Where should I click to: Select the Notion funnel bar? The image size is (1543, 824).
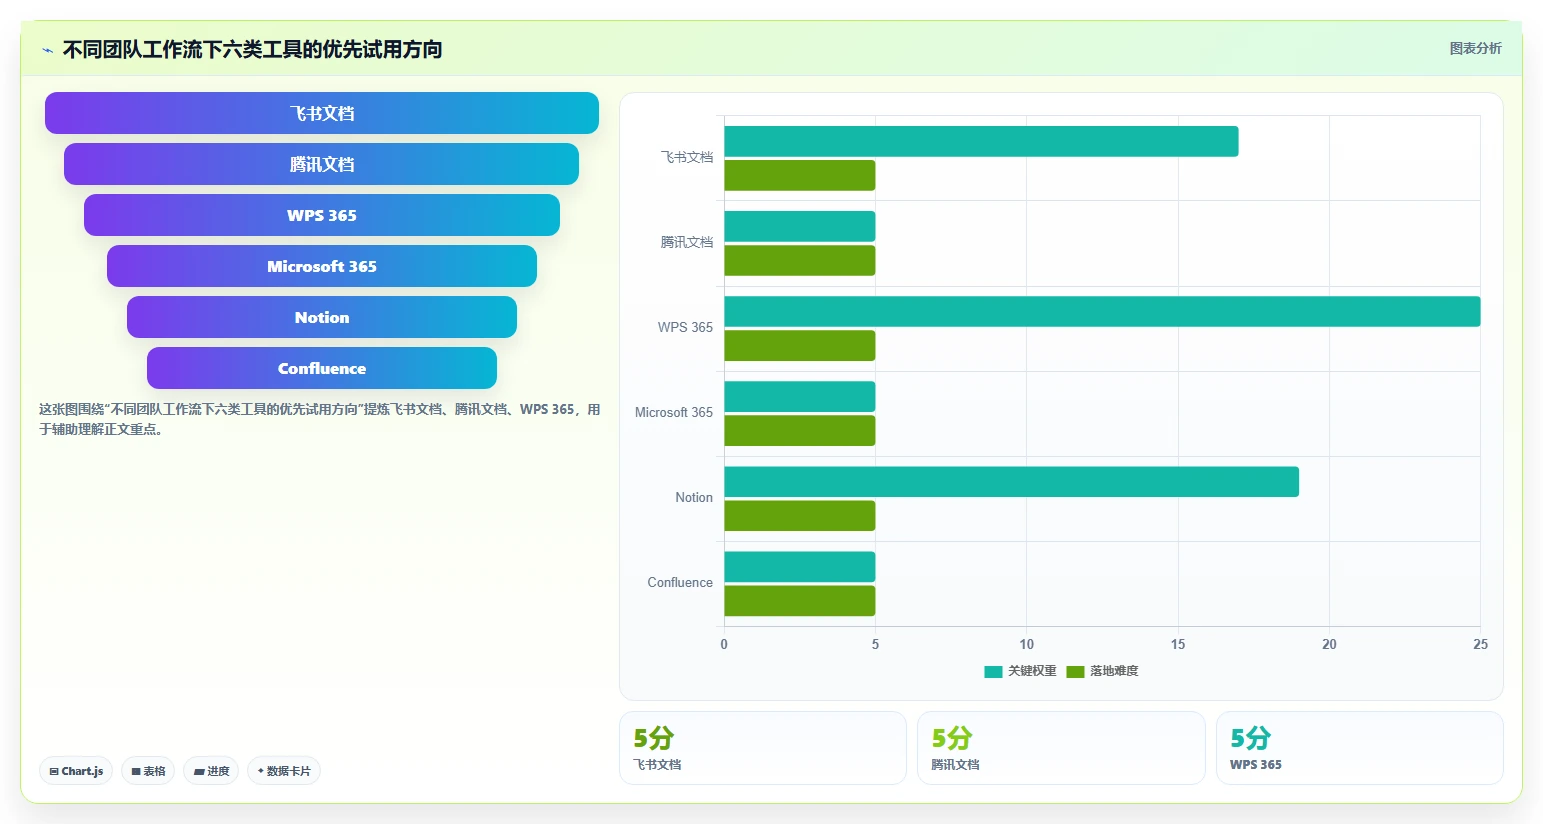click(322, 317)
